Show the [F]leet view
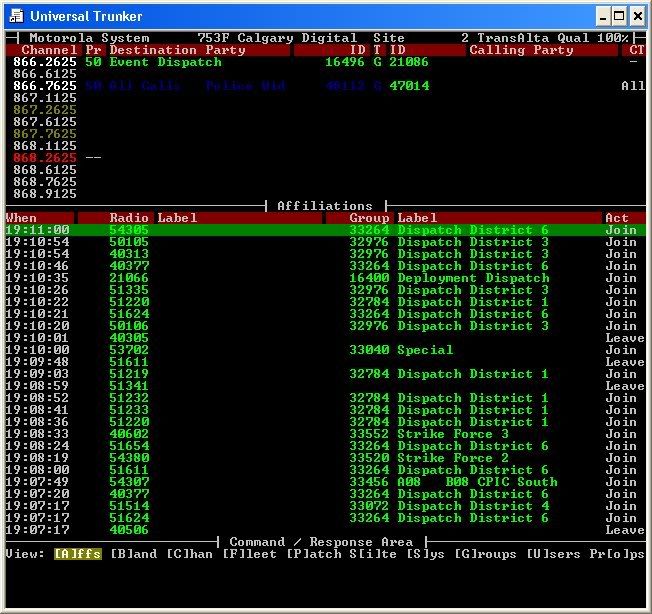The image size is (652, 614). tap(249, 554)
